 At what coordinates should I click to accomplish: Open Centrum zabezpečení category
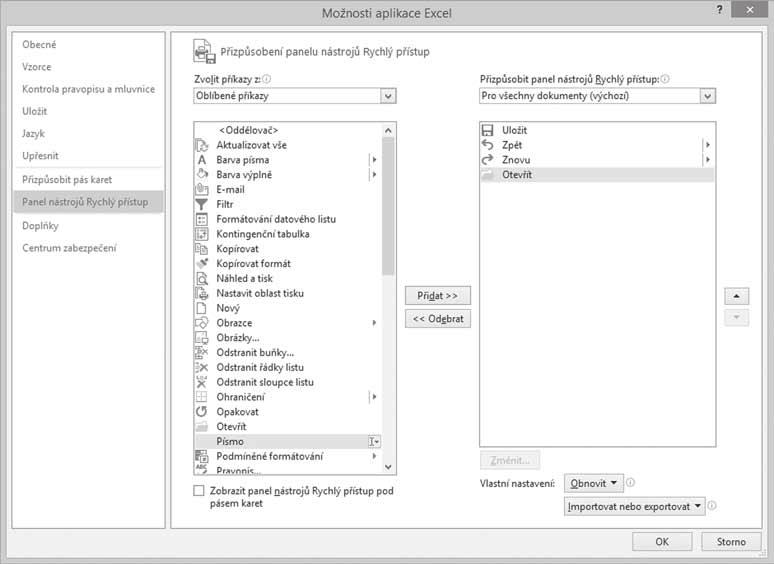69,248
